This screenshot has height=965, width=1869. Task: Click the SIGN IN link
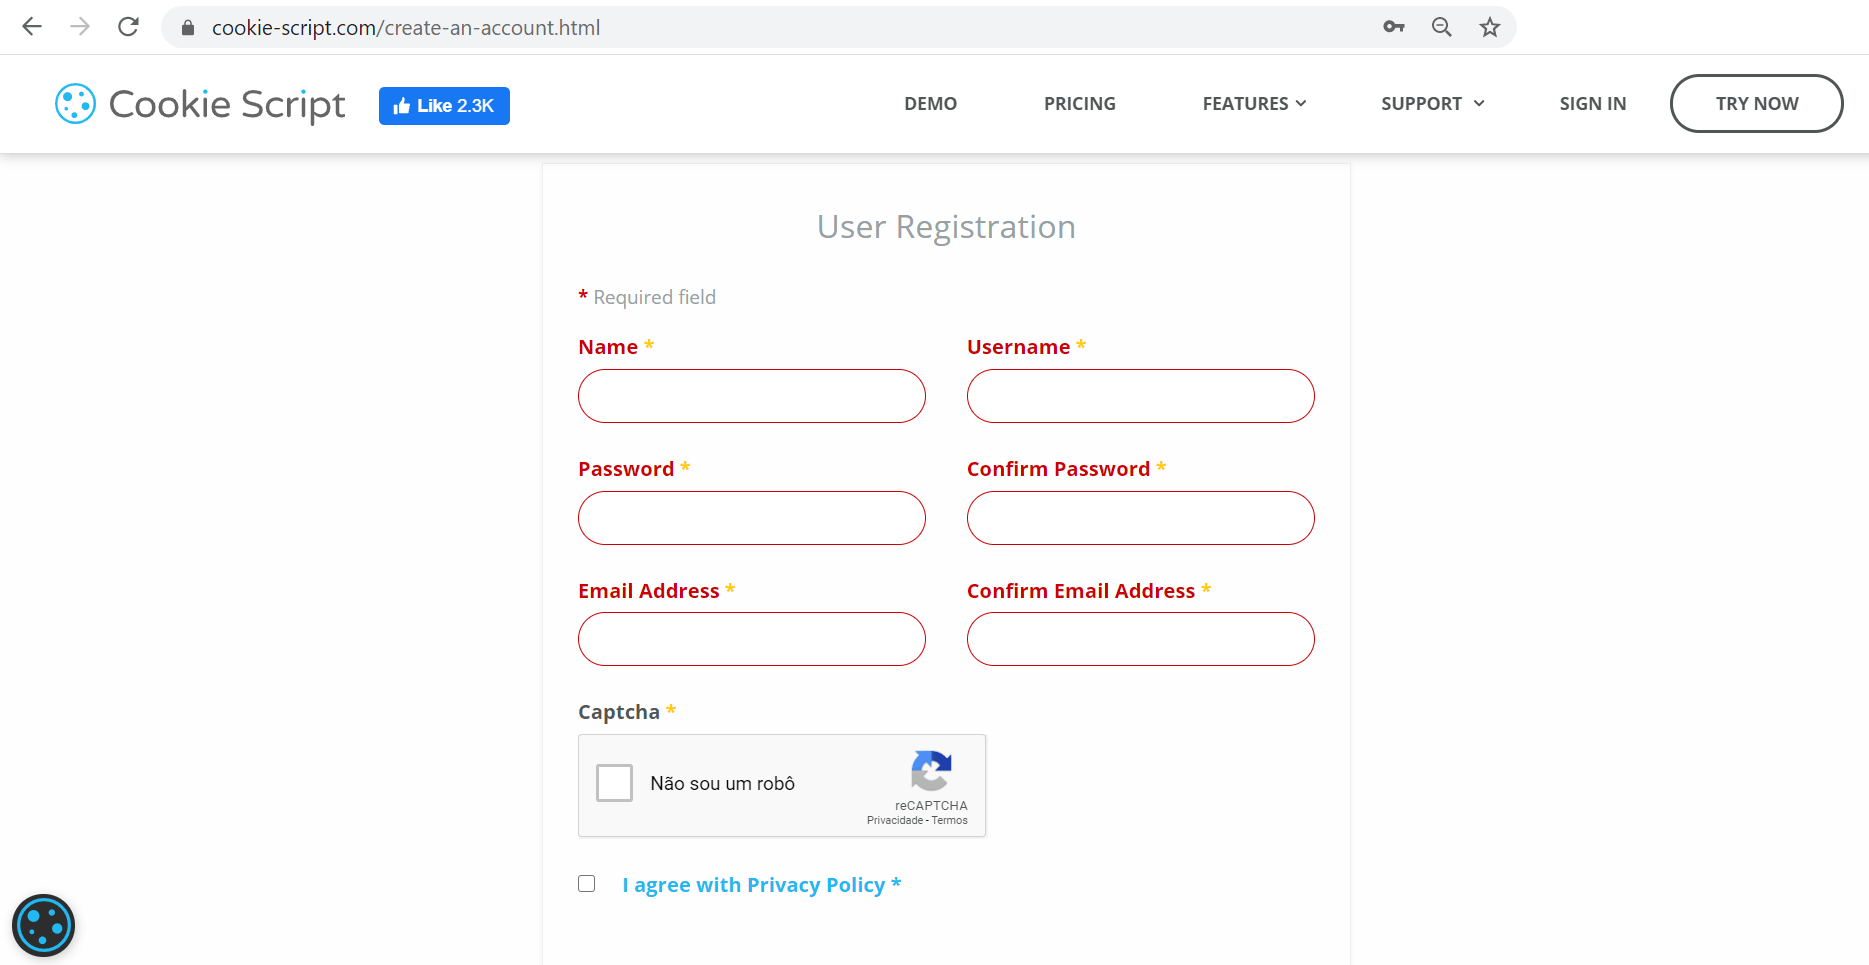click(1592, 104)
